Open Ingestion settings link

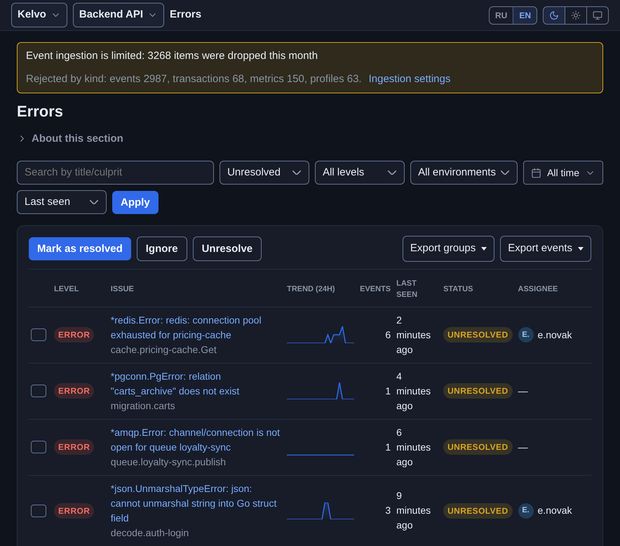(409, 79)
